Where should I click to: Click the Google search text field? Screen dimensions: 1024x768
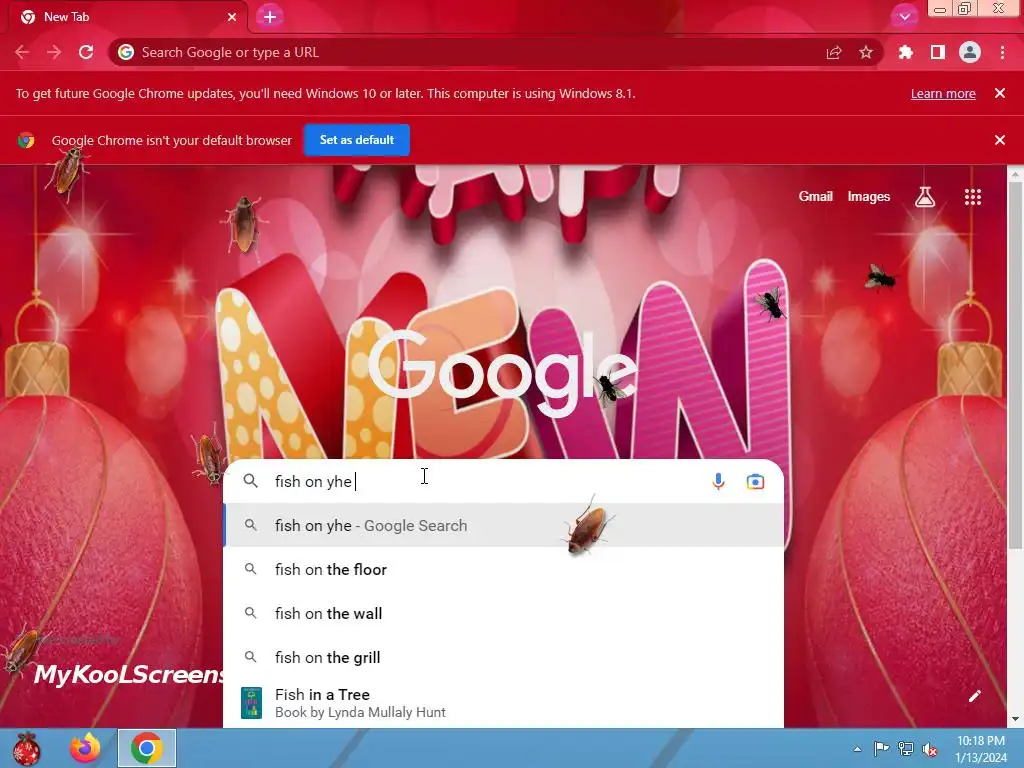(483, 481)
